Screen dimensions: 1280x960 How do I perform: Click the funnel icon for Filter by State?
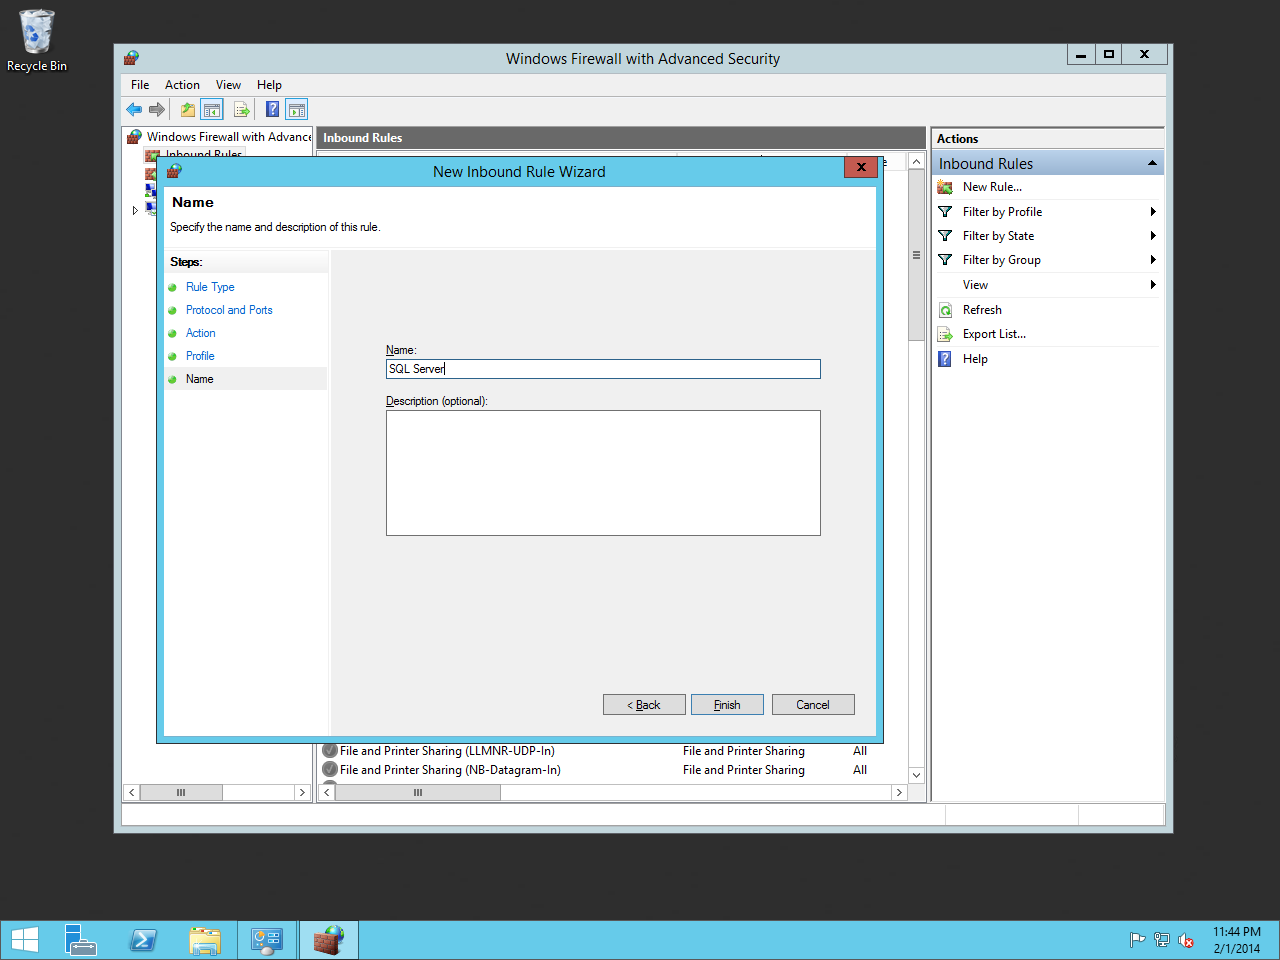pos(945,236)
